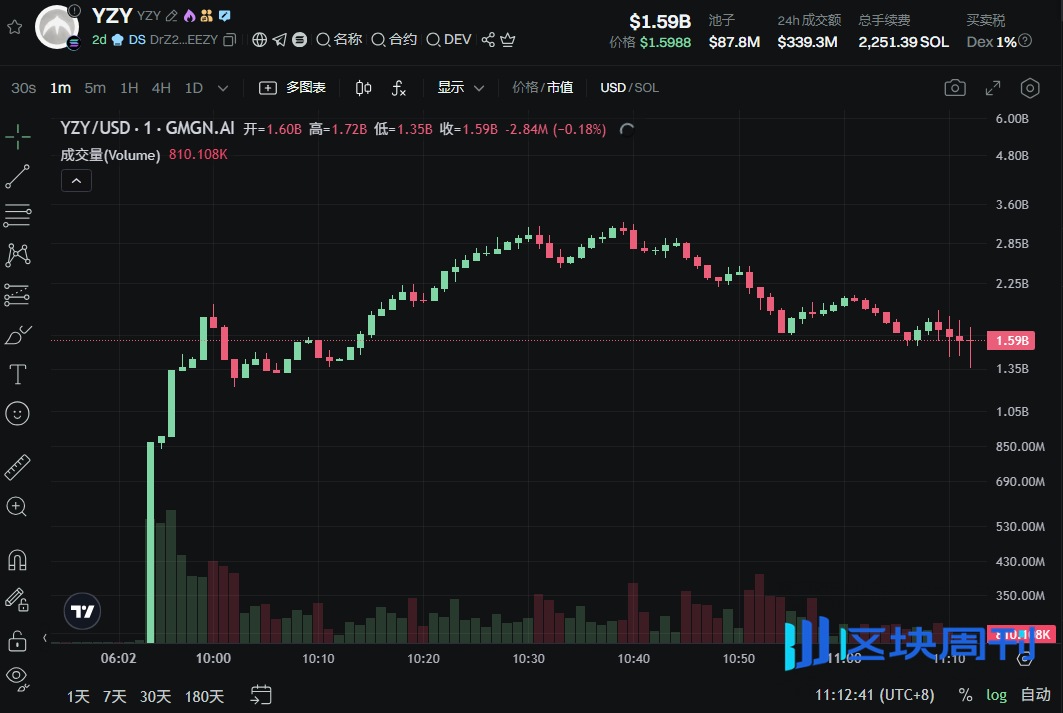The width and height of the screenshot is (1063, 713).
Task: Set chart range to 180天
Action: click(x=204, y=696)
